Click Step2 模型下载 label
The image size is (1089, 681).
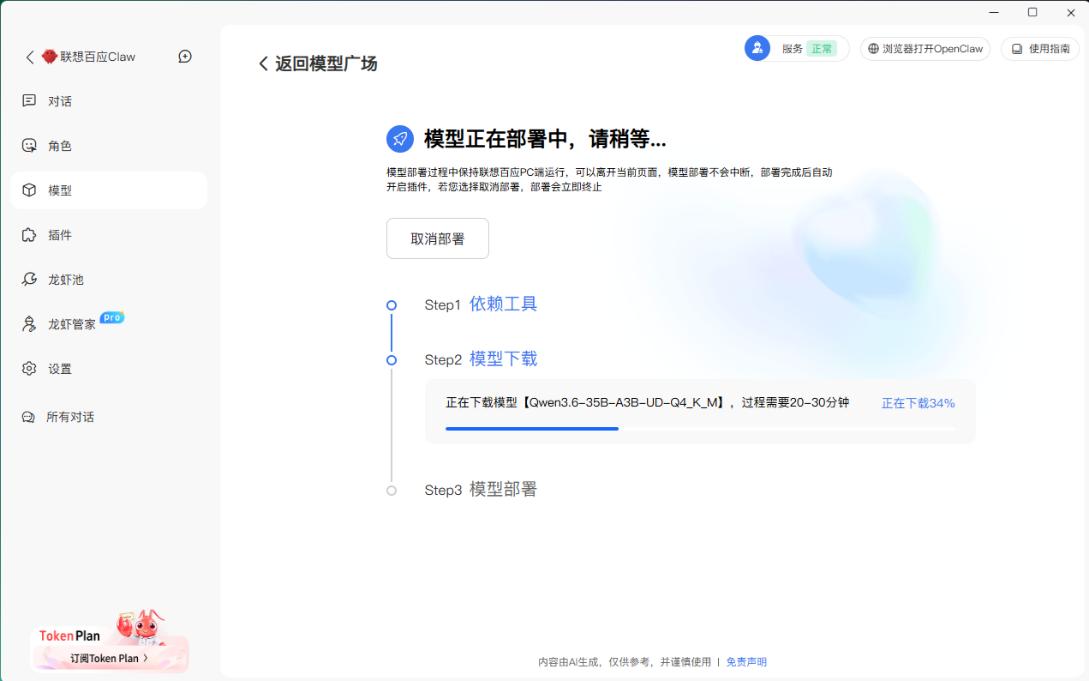(x=481, y=359)
